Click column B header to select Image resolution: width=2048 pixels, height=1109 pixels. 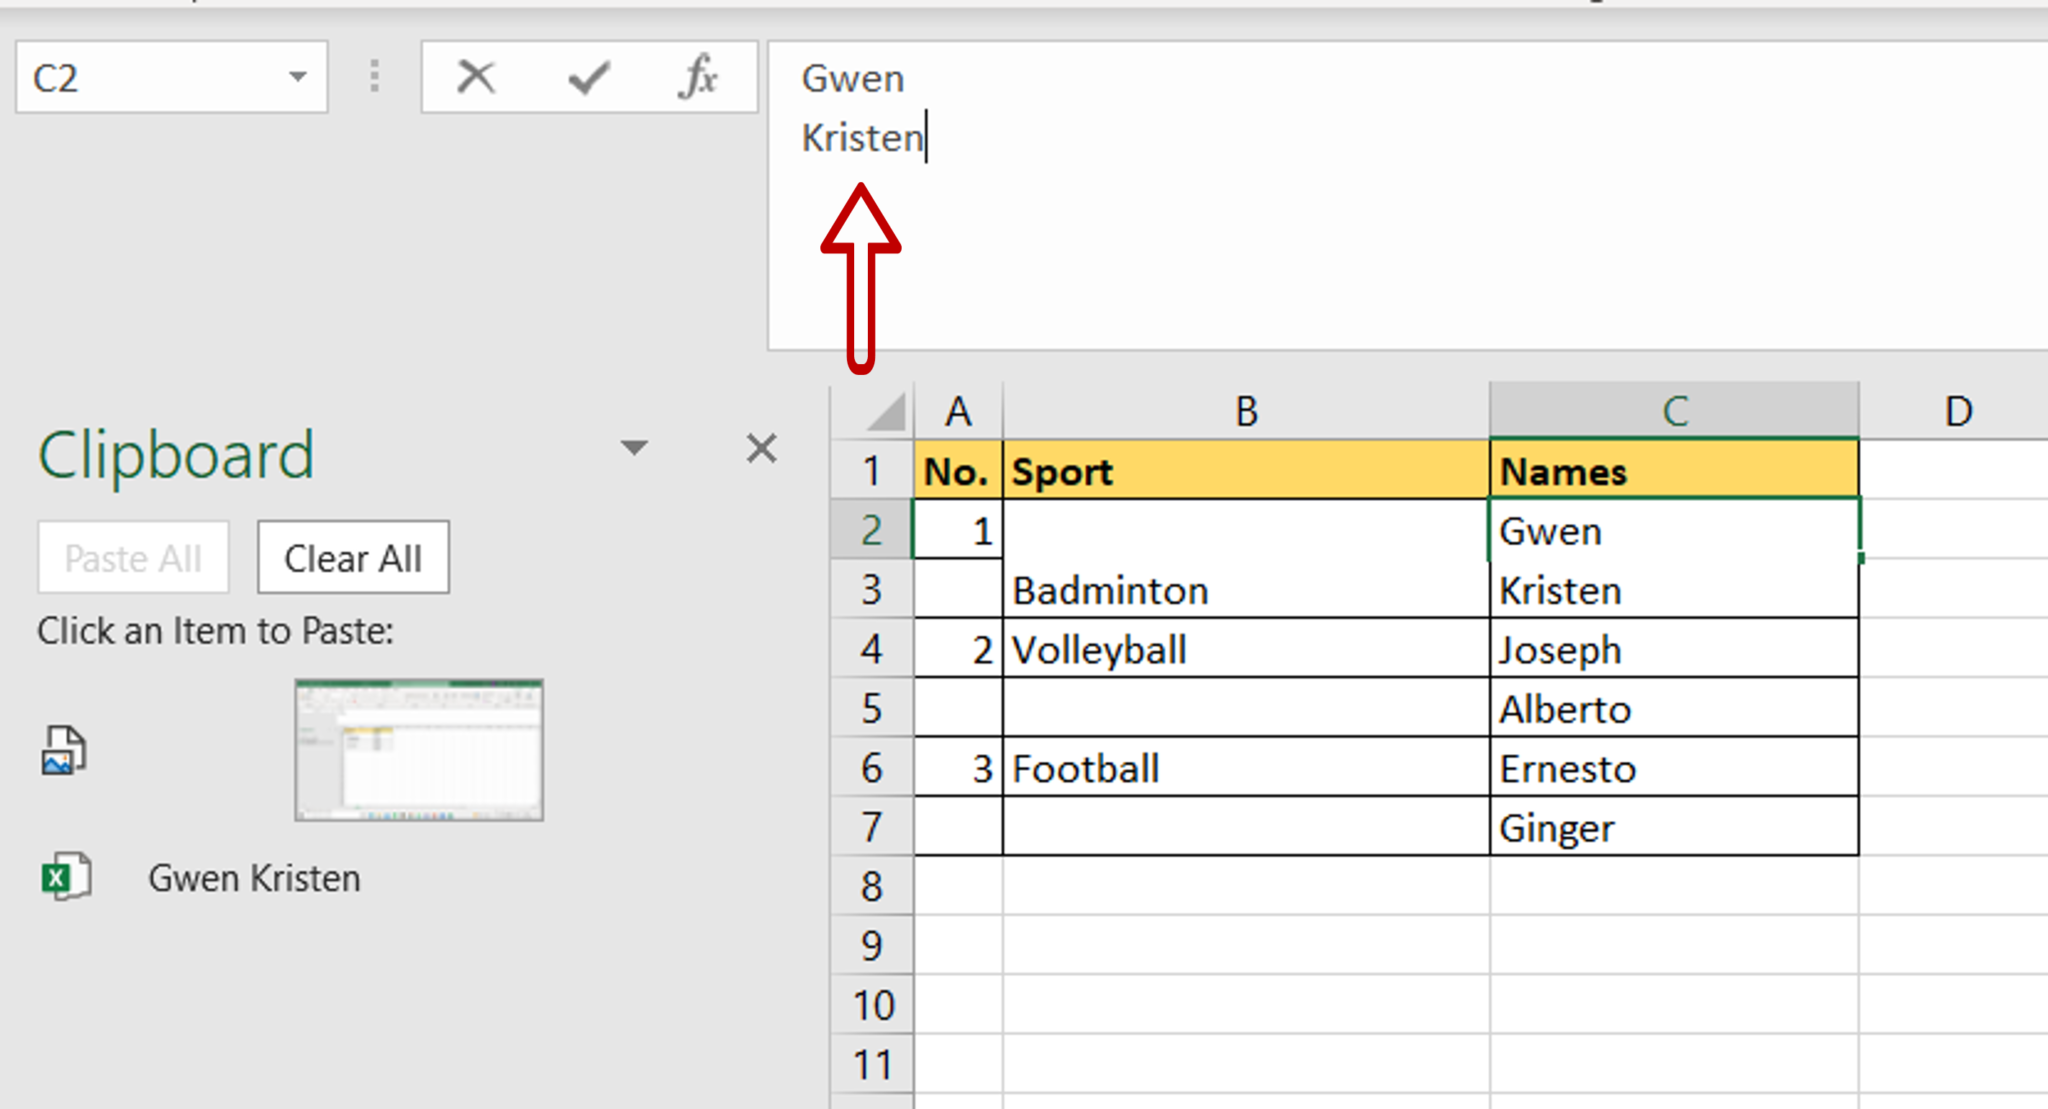click(1241, 410)
